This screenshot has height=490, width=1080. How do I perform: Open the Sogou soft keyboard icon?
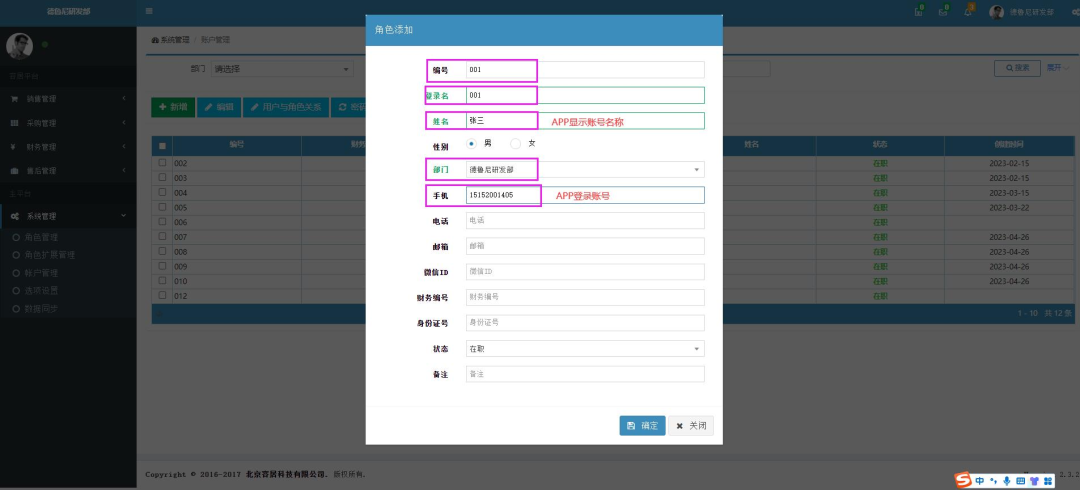[1020, 480]
